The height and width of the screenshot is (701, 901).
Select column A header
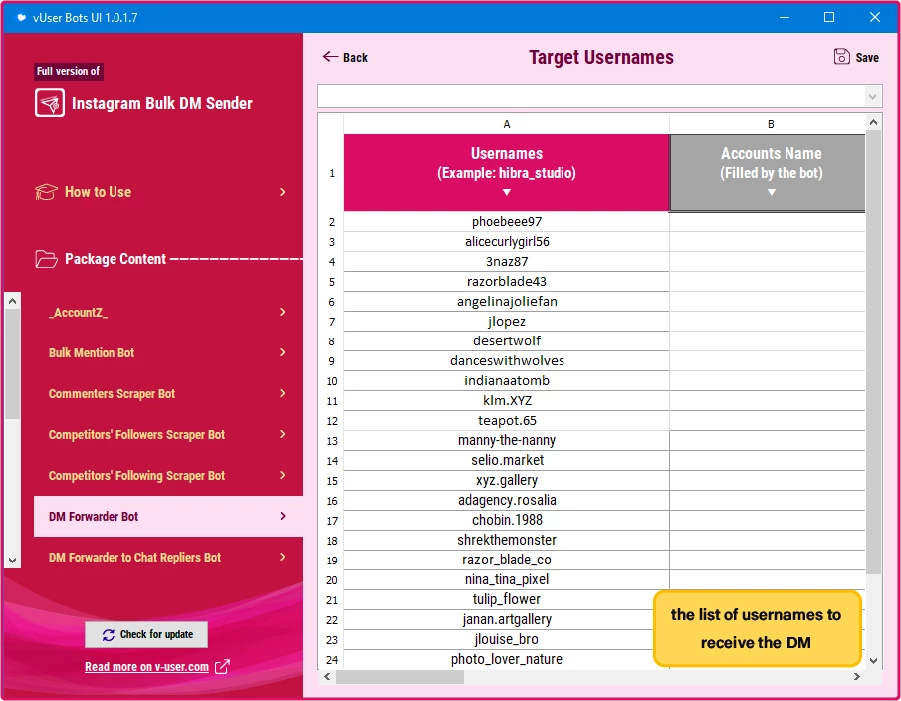tap(506, 124)
